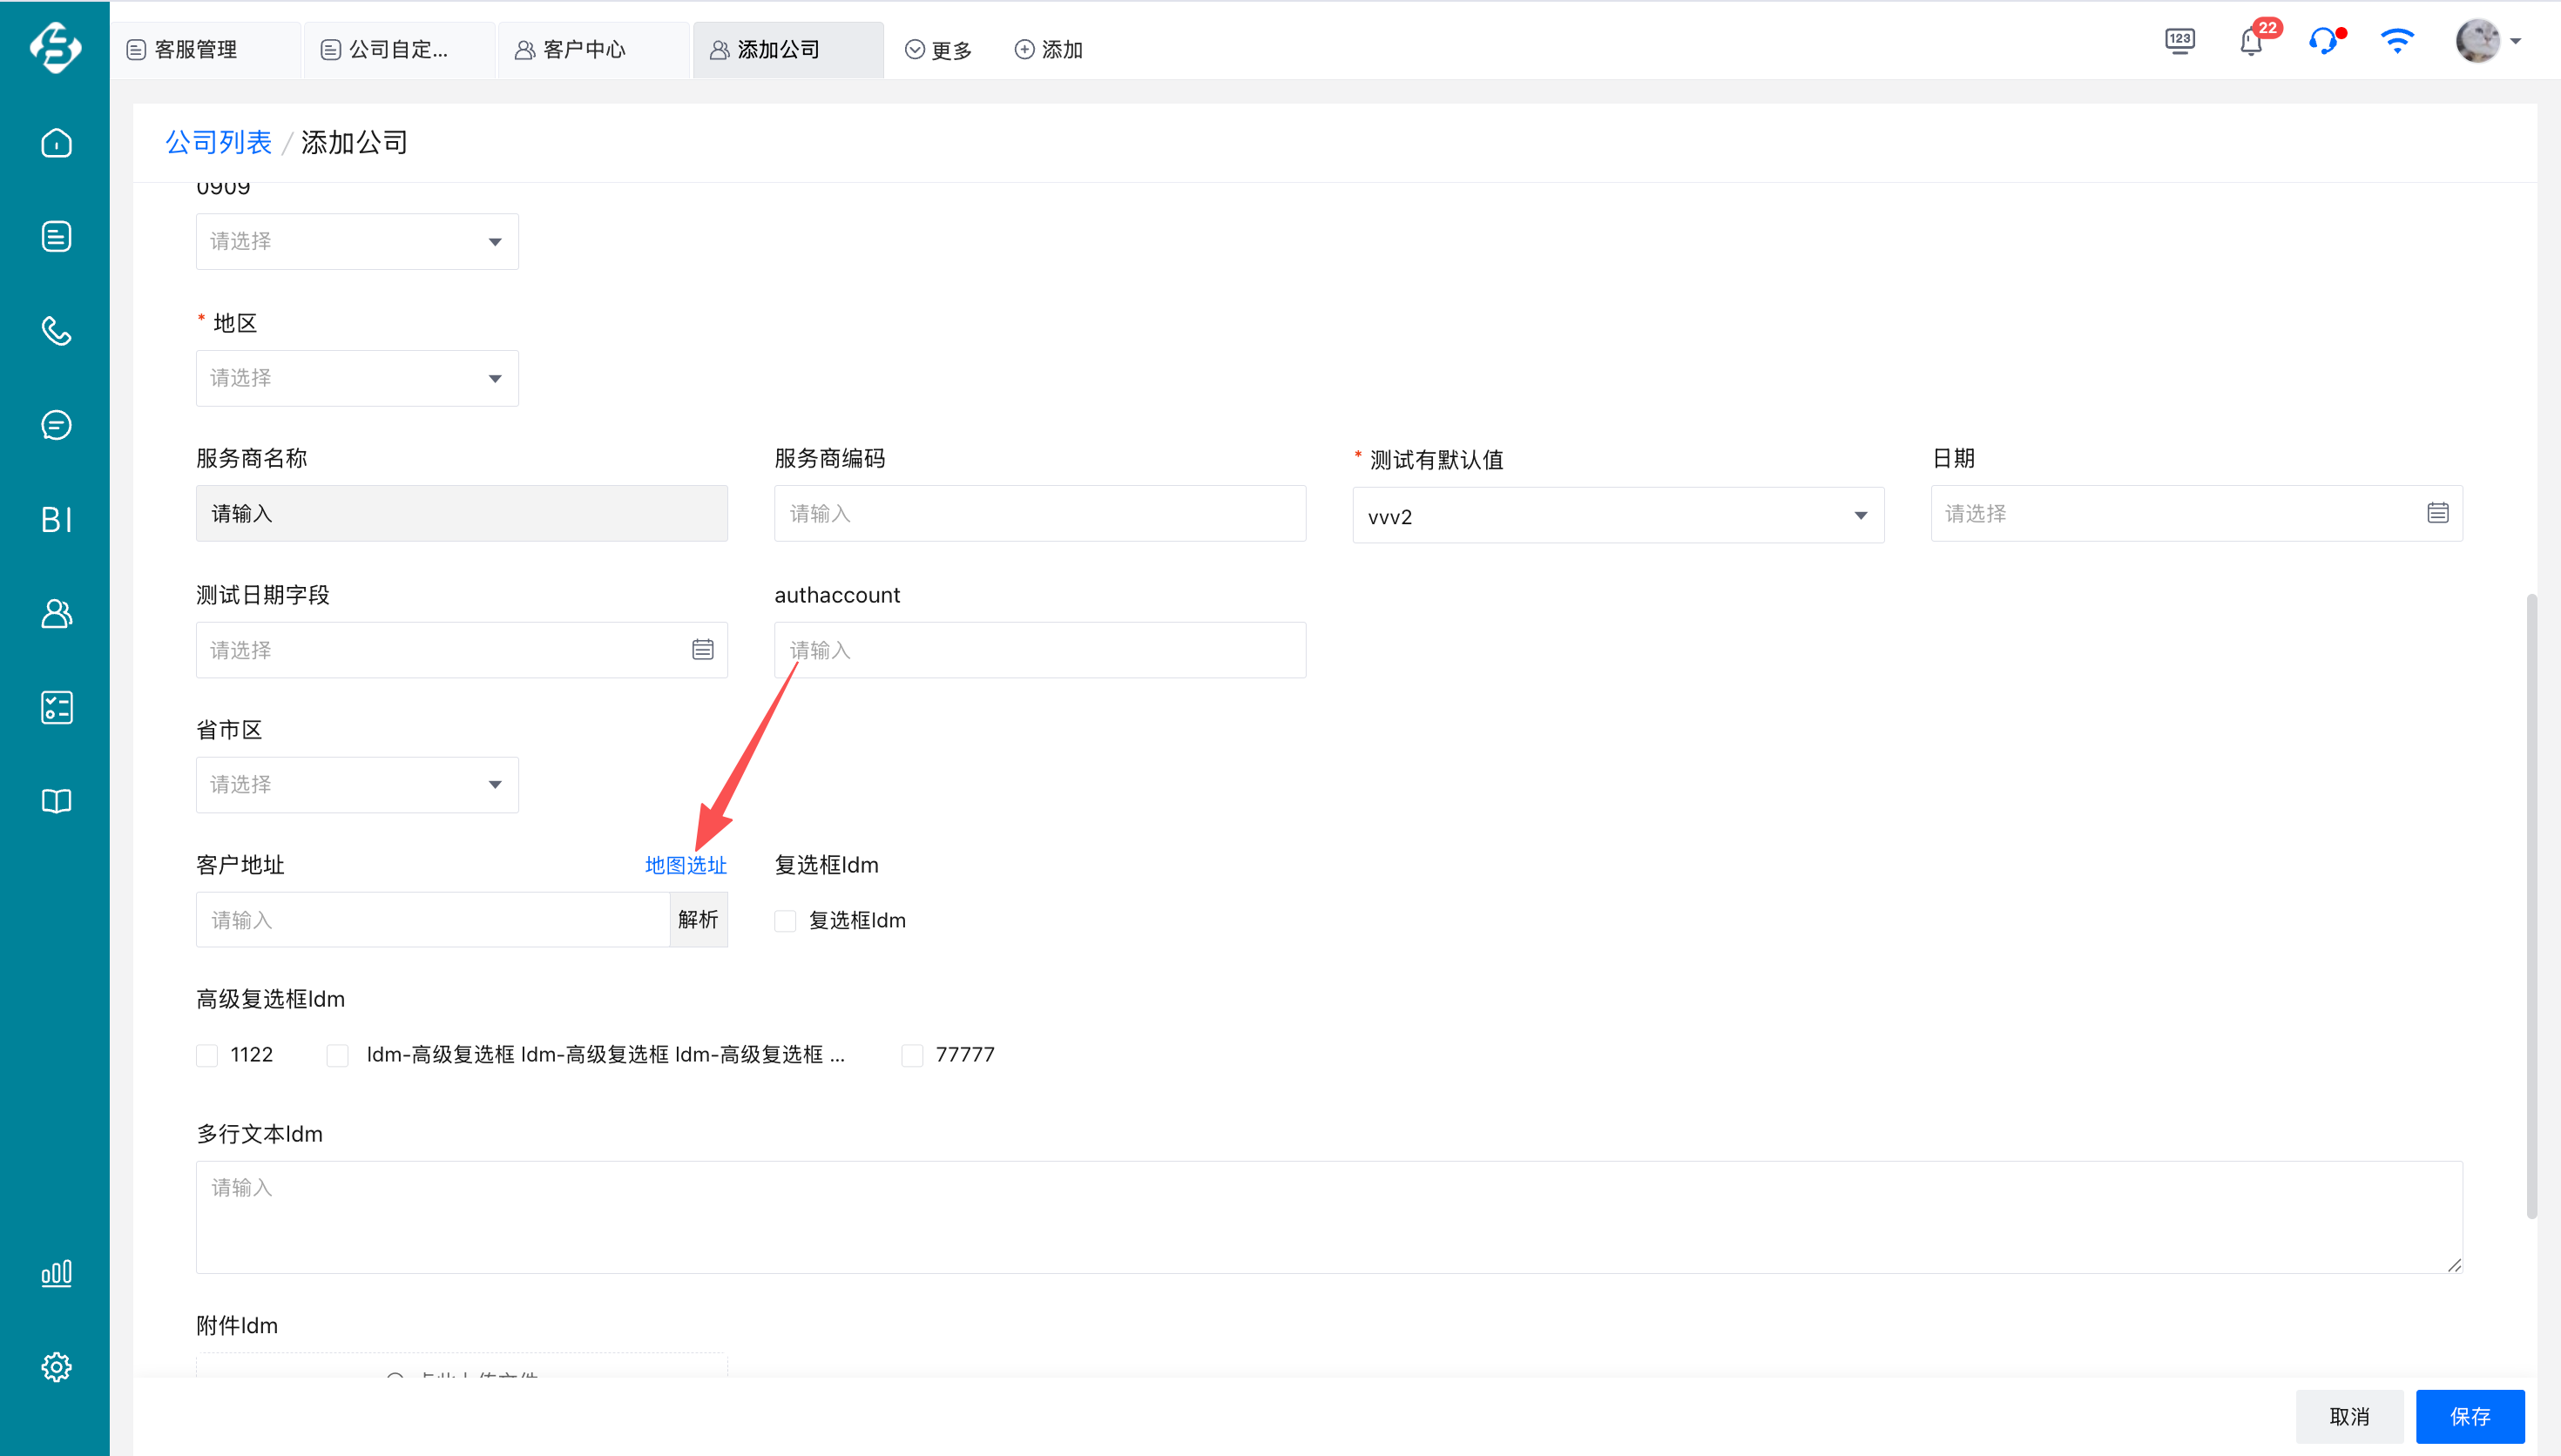Open the chat message sidebar icon

click(56, 425)
